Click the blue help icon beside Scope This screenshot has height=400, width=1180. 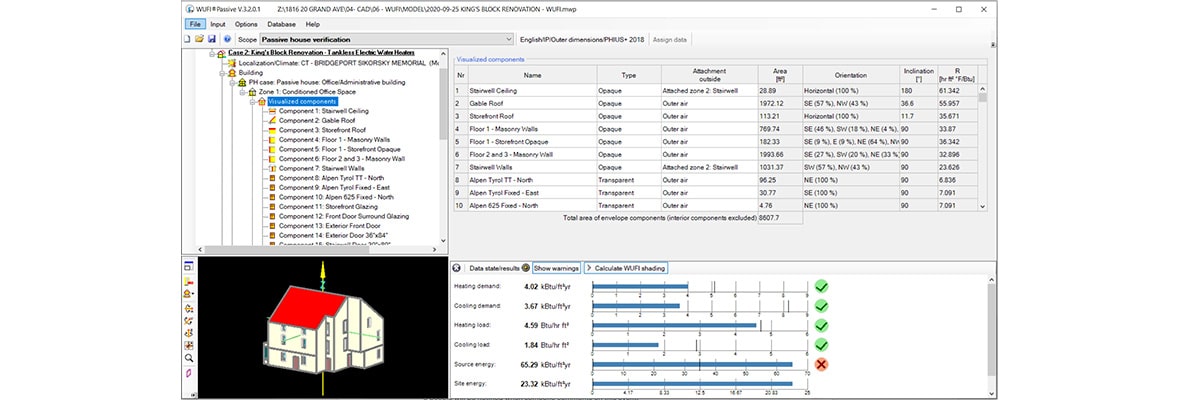point(227,39)
